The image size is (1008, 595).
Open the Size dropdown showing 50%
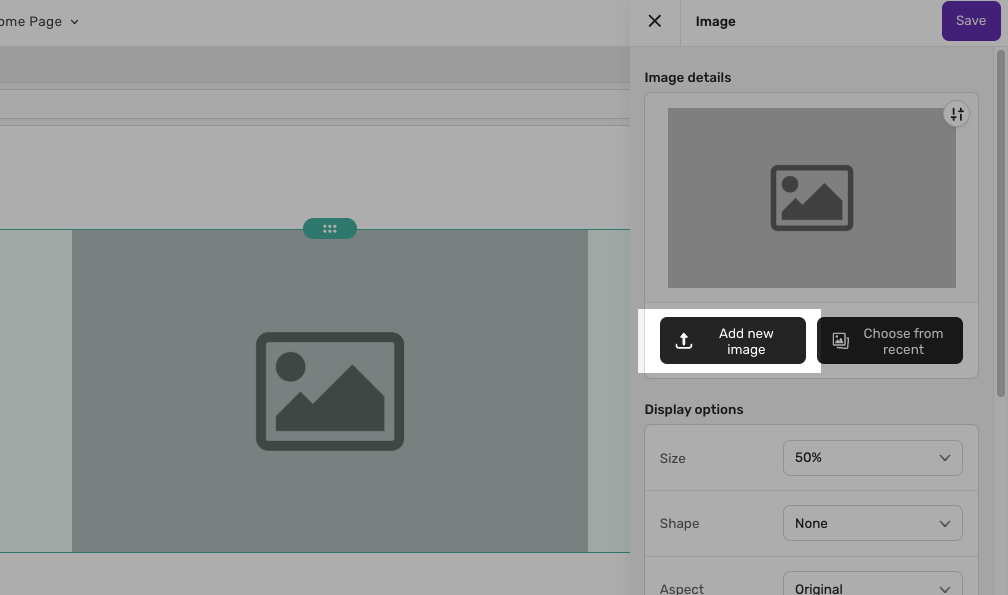pos(872,458)
